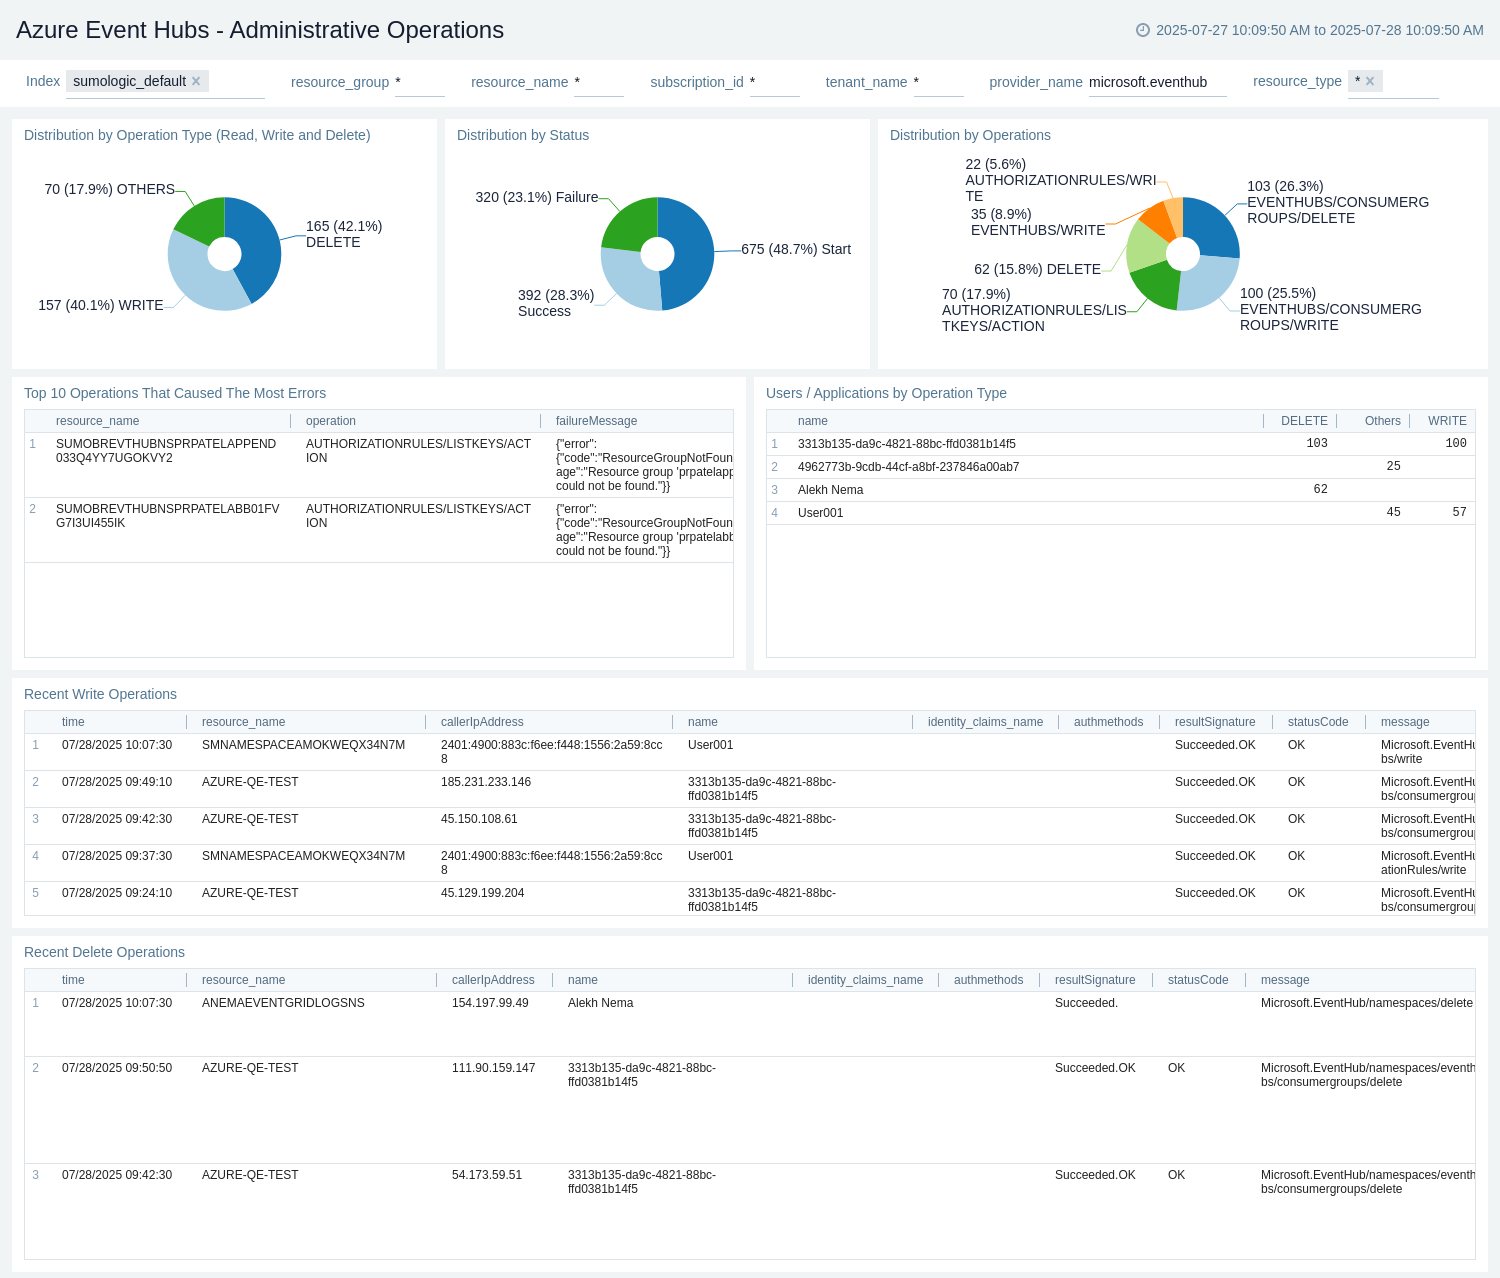Select resource SUMOBREVTHUBNSPRPATELABB01FVG7I3UI455IK cell
Image resolution: width=1500 pixels, height=1278 pixels.
pyautogui.click(x=168, y=516)
